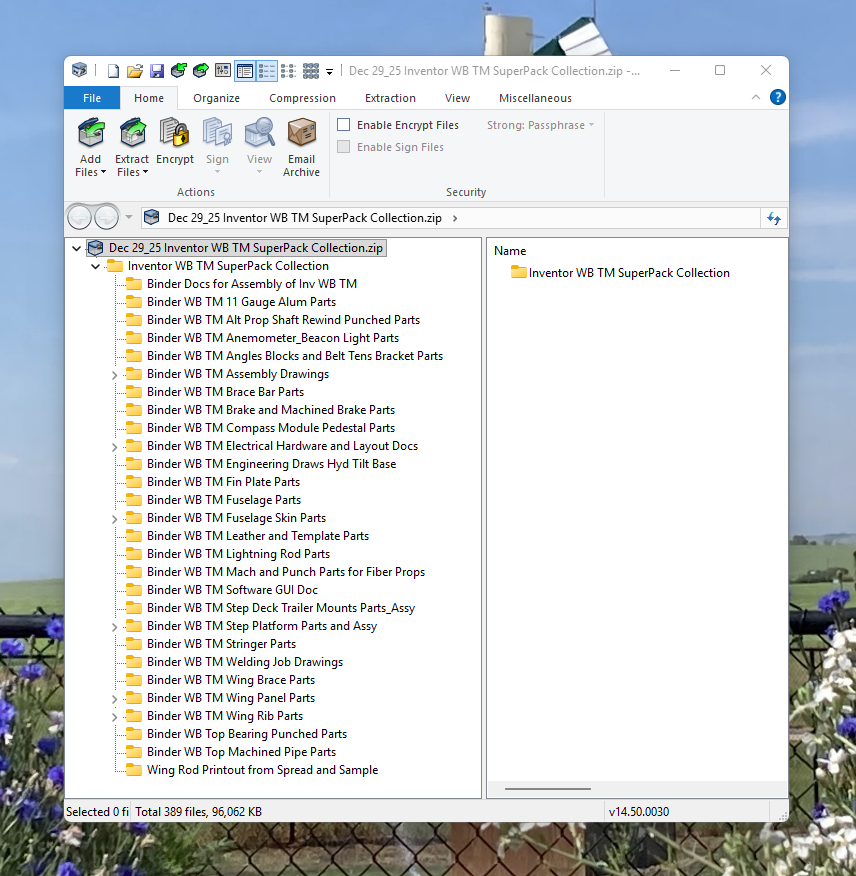Image resolution: width=856 pixels, height=876 pixels.
Task: Click the File menu button
Action: (91, 98)
